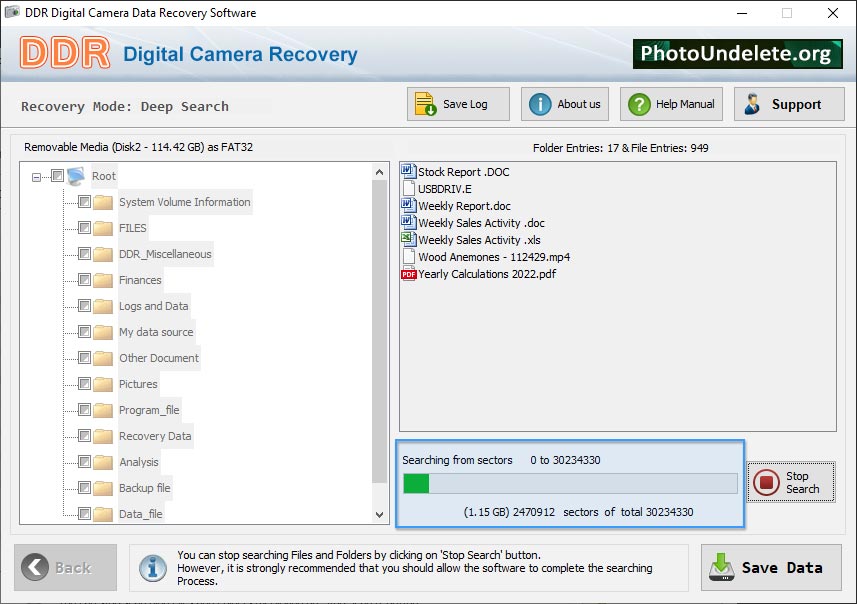Click the green sector search progress bar
Screen dimensions: 857x604
pos(570,484)
